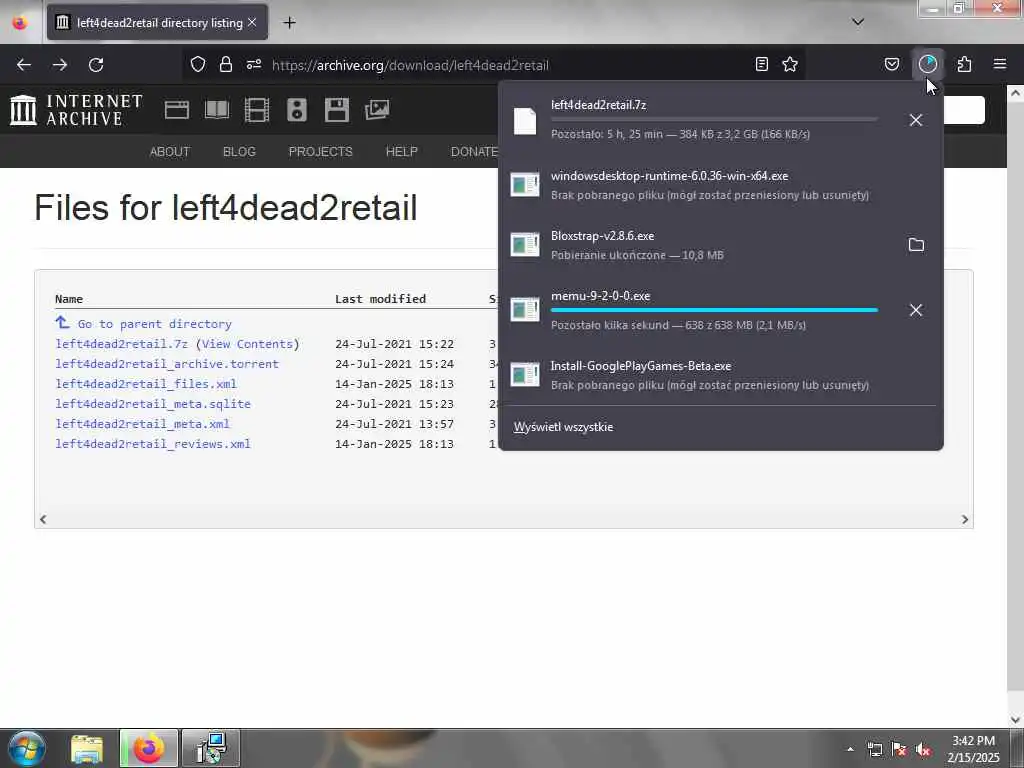Click the muted volume tray icon
The width and height of the screenshot is (1024, 768).
coord(923,750)
